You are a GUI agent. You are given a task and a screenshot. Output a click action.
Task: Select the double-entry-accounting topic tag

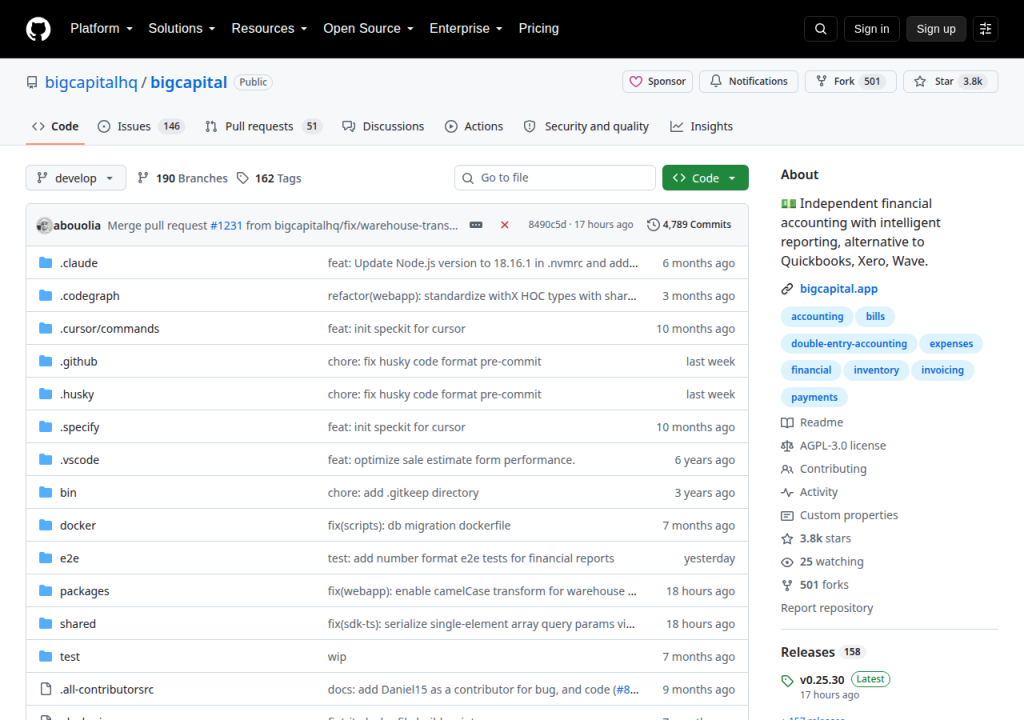pos(849,344)
